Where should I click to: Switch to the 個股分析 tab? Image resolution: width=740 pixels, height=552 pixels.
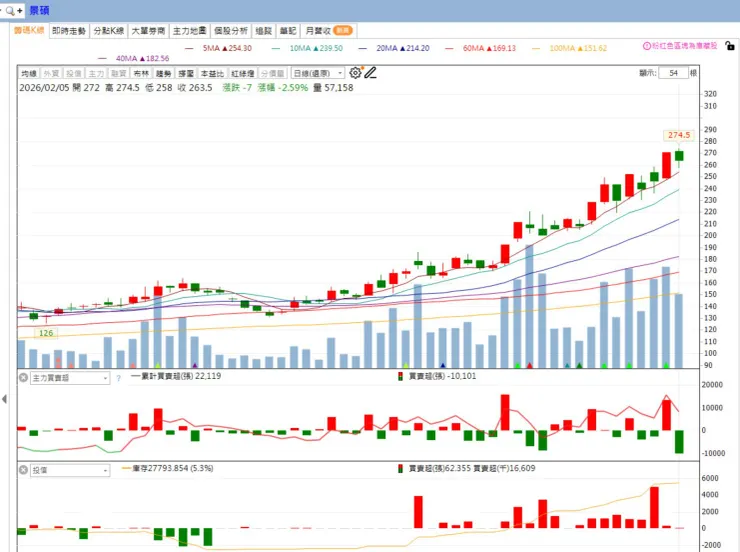231,31
